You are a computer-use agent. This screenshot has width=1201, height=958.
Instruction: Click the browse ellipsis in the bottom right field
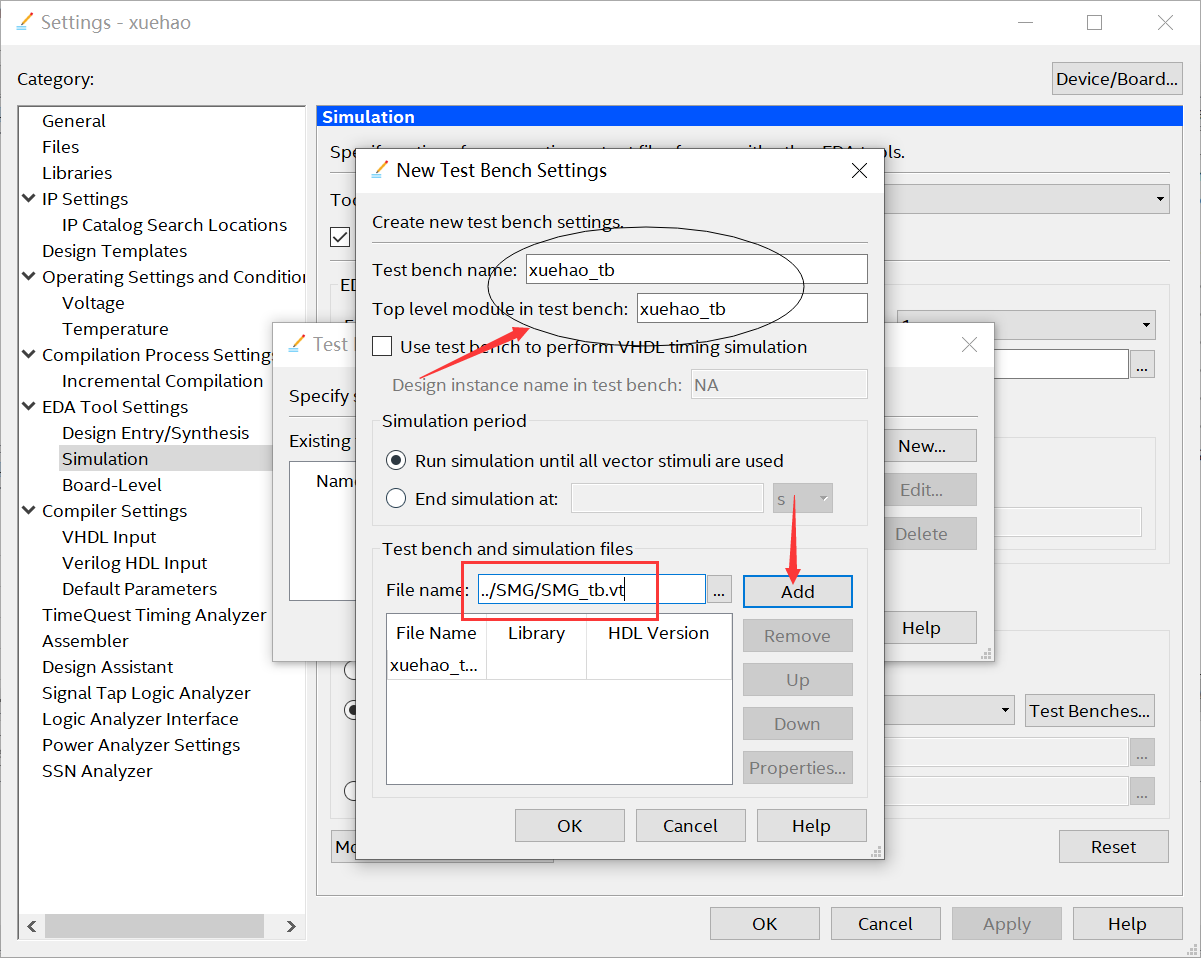click(1142, 791)
